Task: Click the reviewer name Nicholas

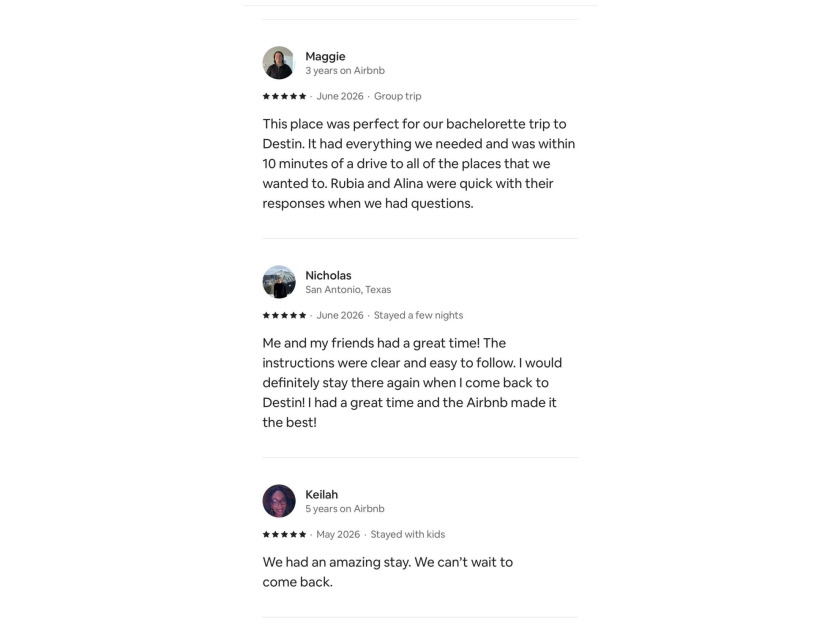Action: [328, 275]
